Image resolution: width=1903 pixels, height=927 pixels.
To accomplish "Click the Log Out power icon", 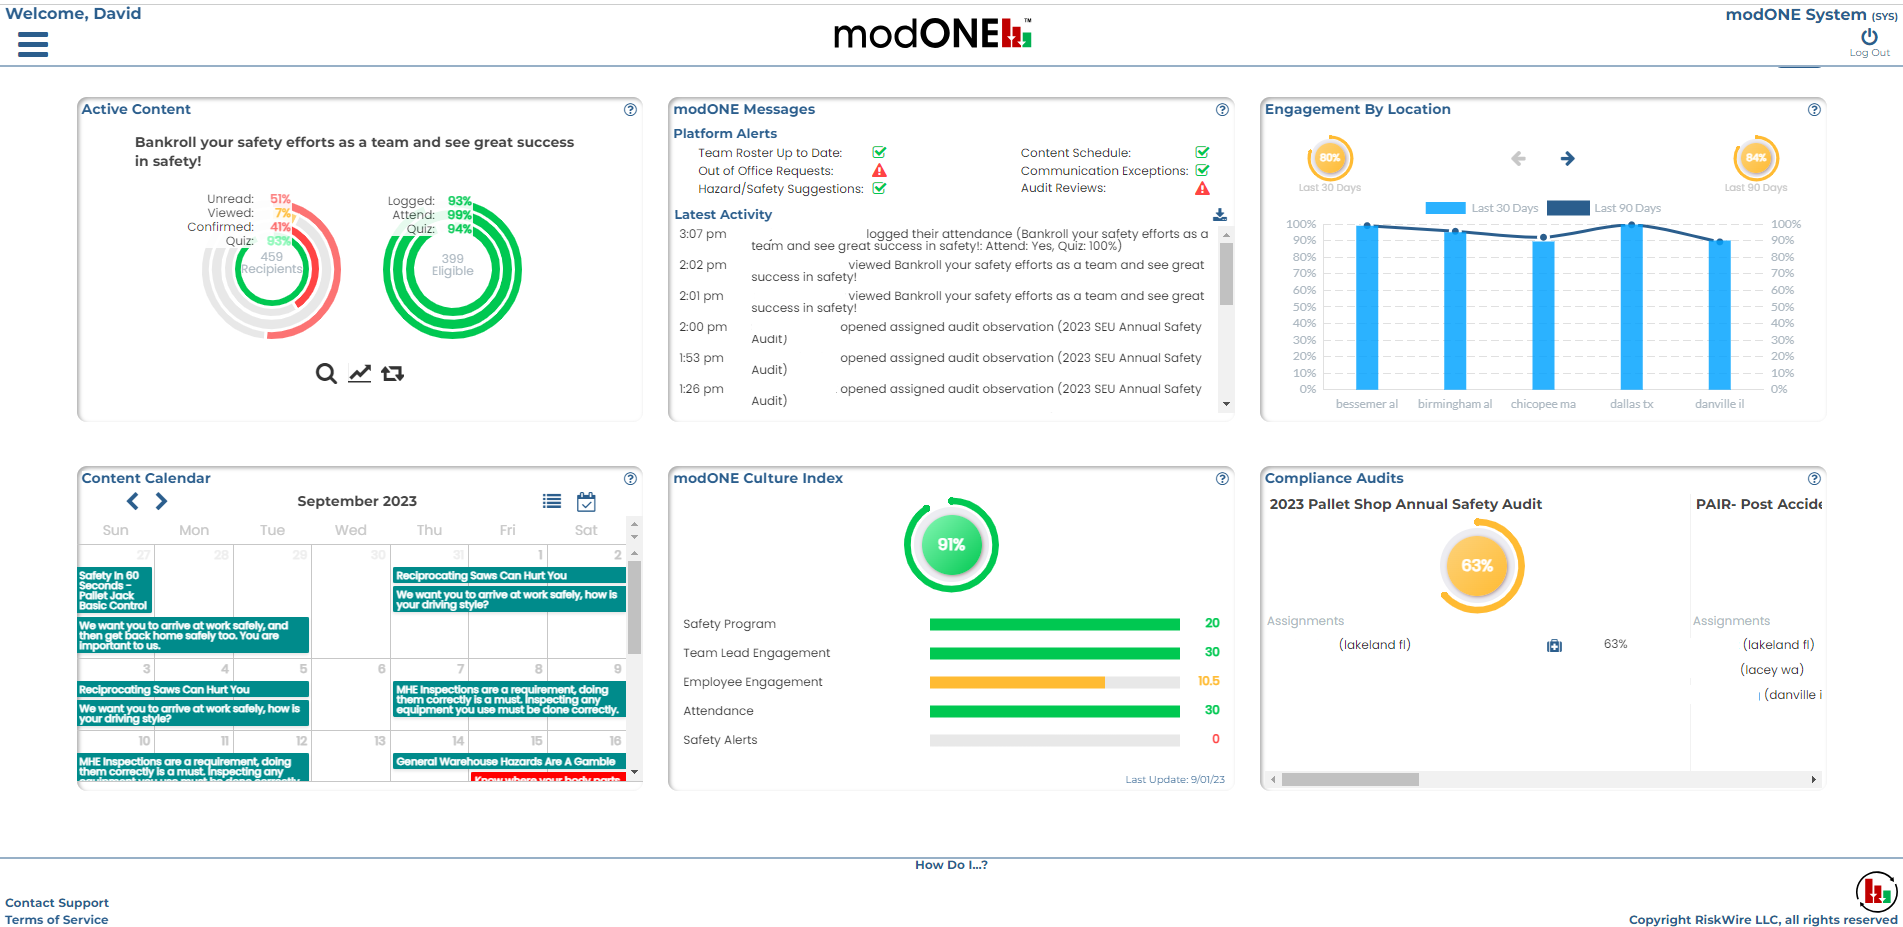I will (x=1869, y=36).
